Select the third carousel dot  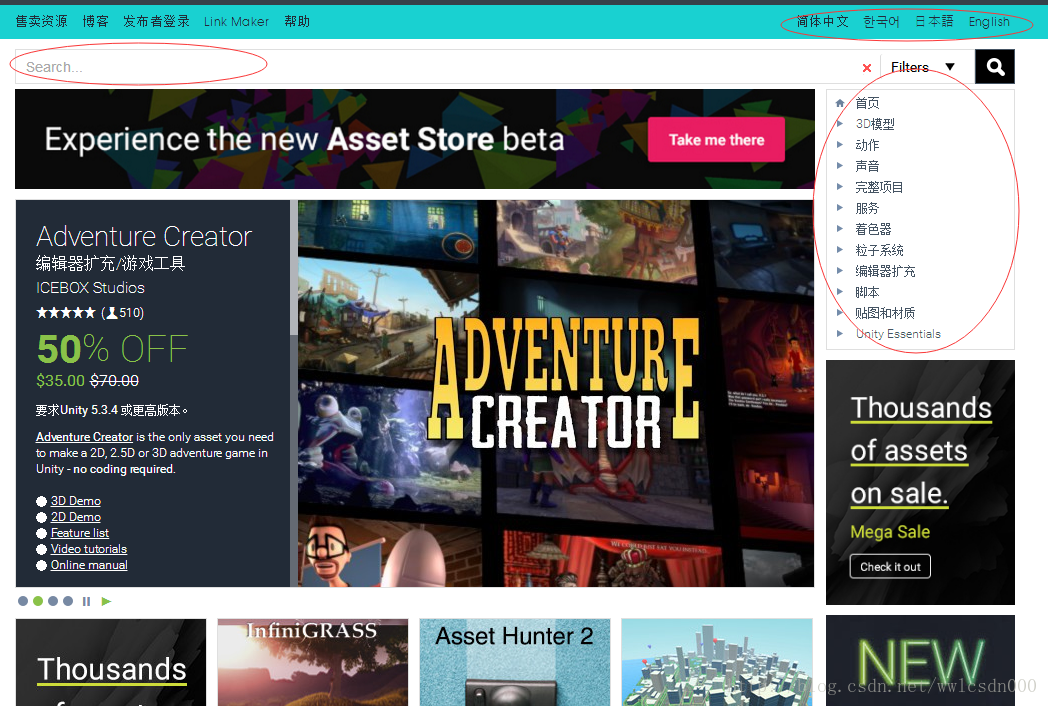coord(53,601)
